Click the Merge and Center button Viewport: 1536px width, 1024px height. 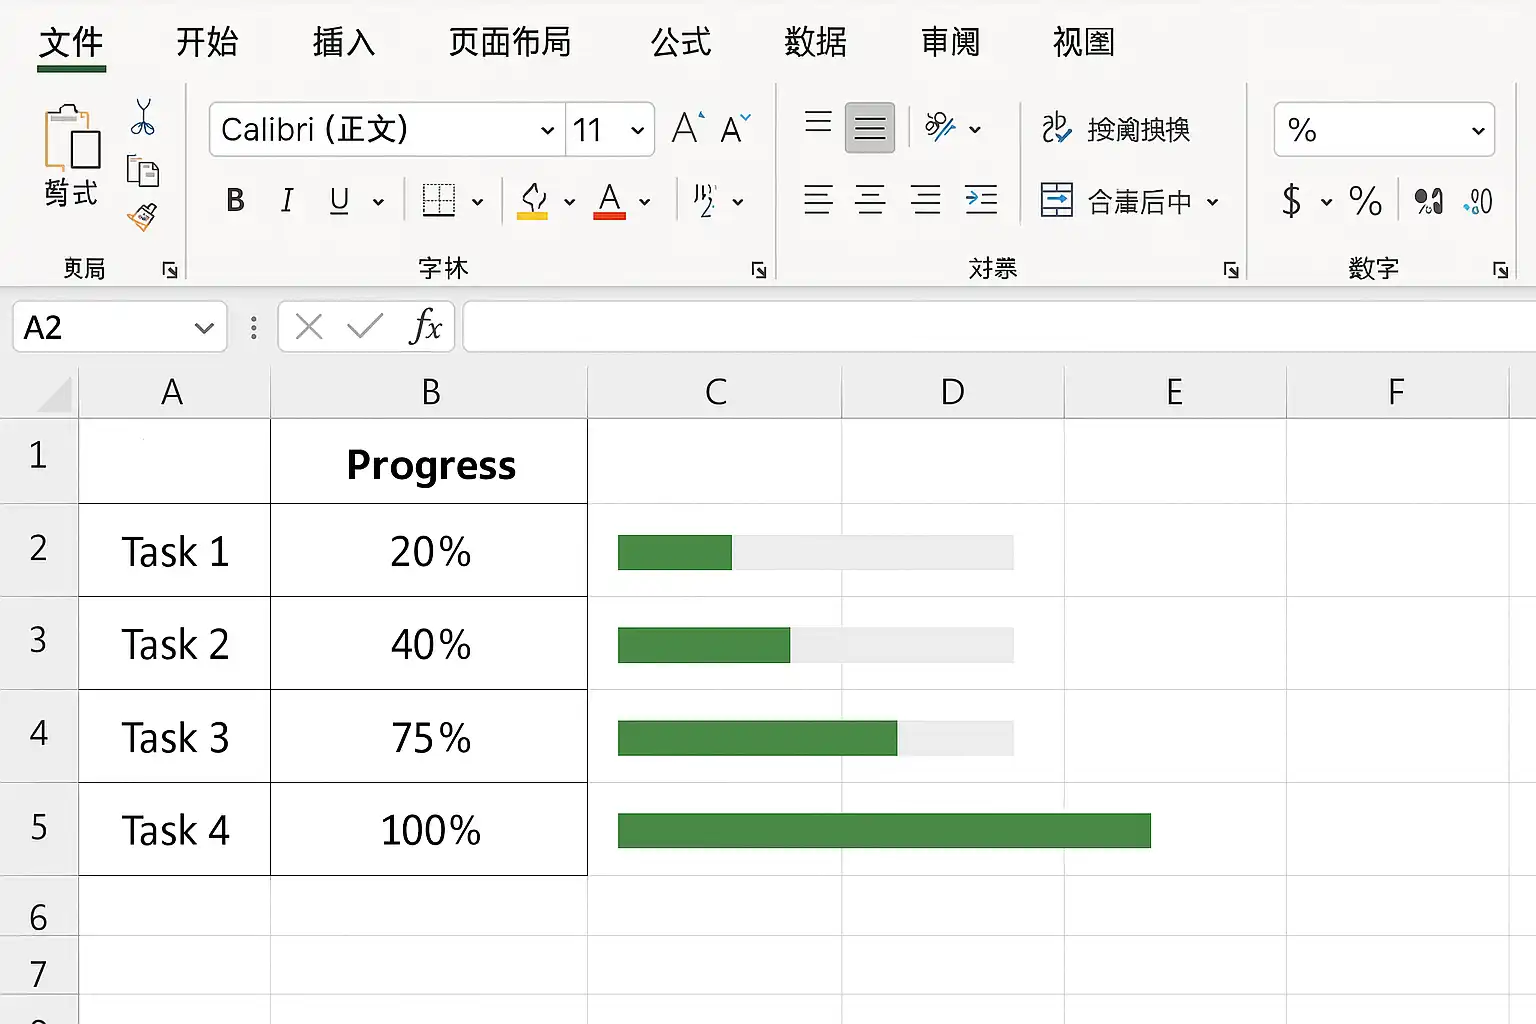click(x=1130, y=201)
